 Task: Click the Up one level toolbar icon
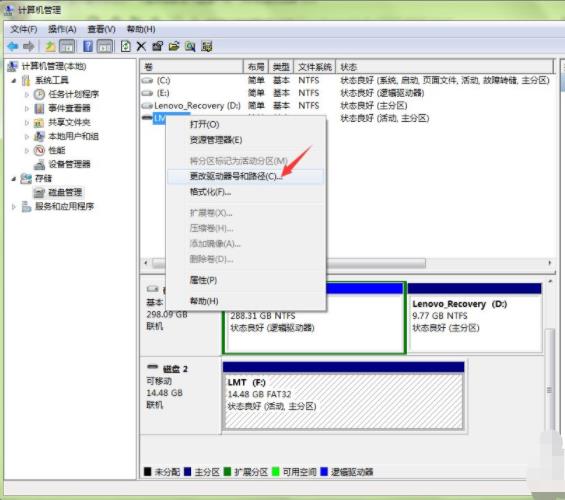(50, 46)
